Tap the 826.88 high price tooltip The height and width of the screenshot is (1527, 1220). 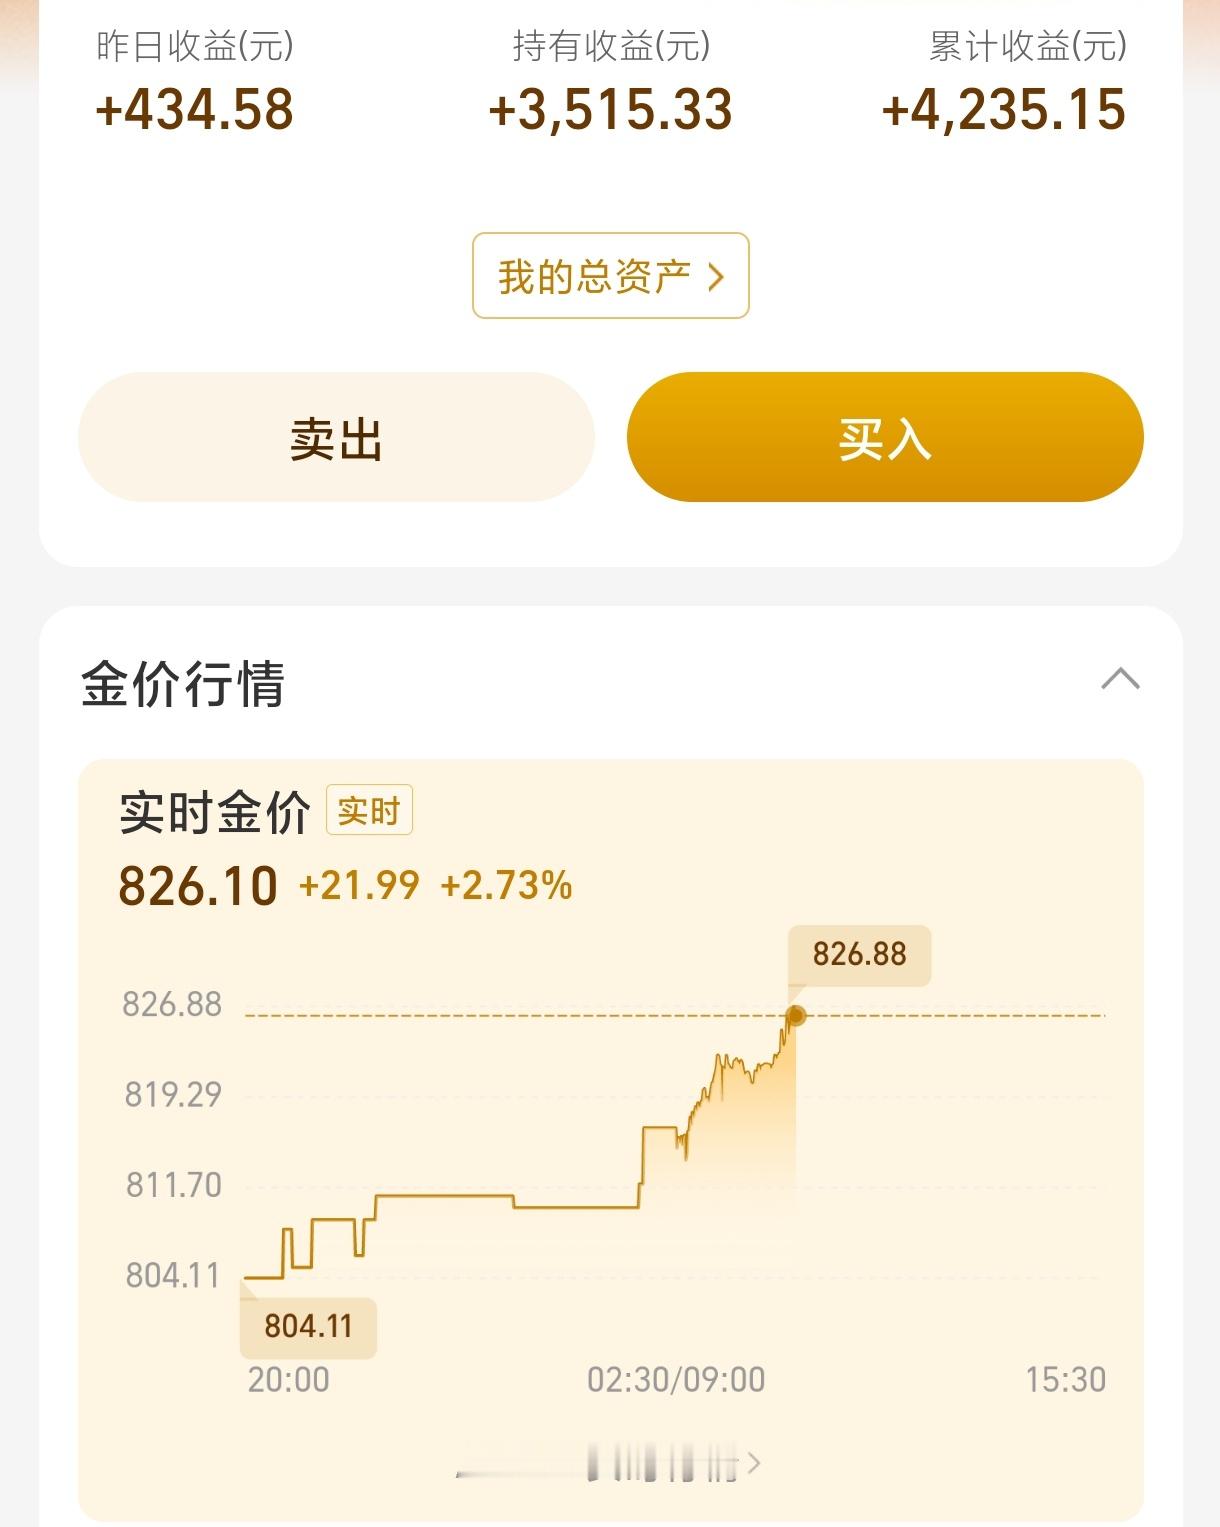860,954
